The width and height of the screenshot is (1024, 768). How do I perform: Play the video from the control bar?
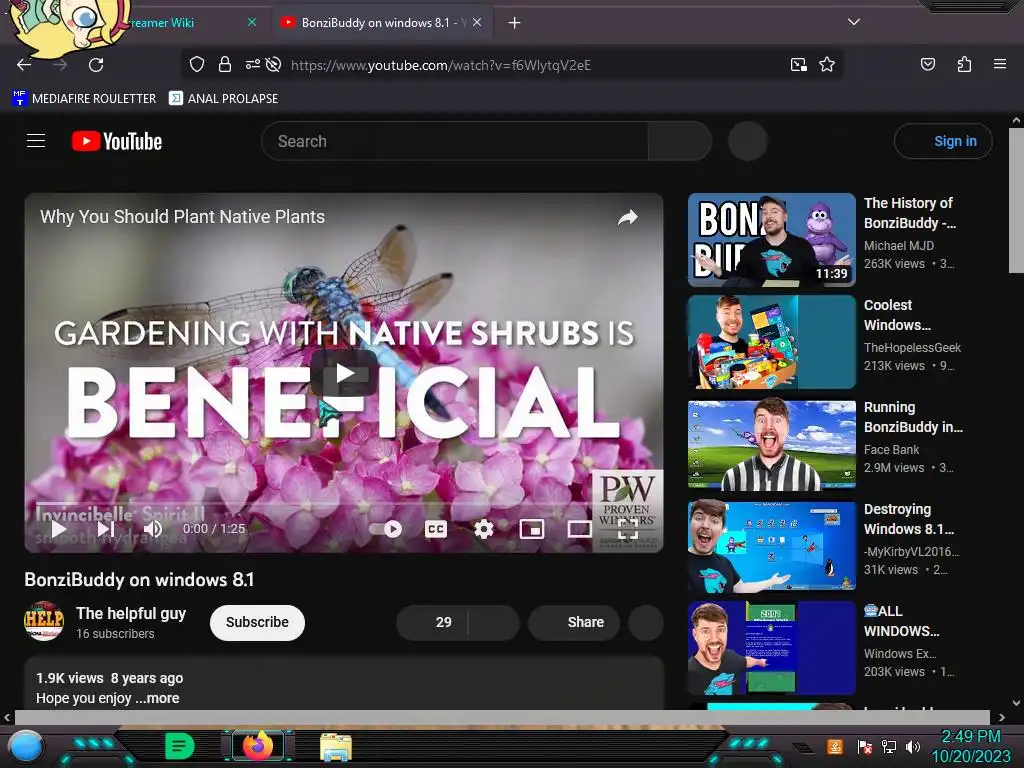(x=58, y=529)
